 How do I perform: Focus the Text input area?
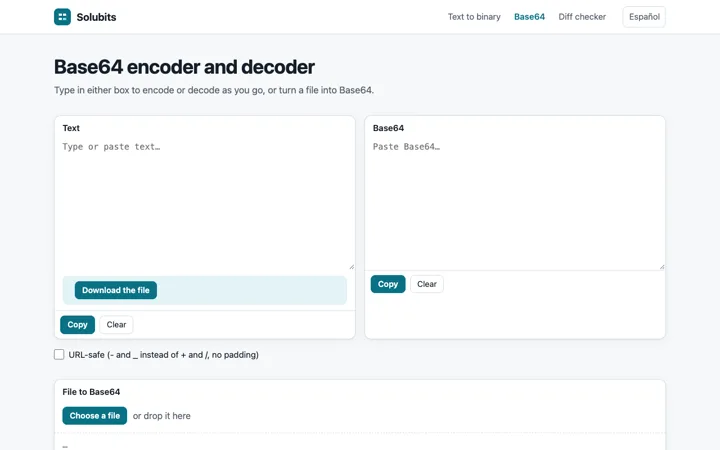[204, 204]
